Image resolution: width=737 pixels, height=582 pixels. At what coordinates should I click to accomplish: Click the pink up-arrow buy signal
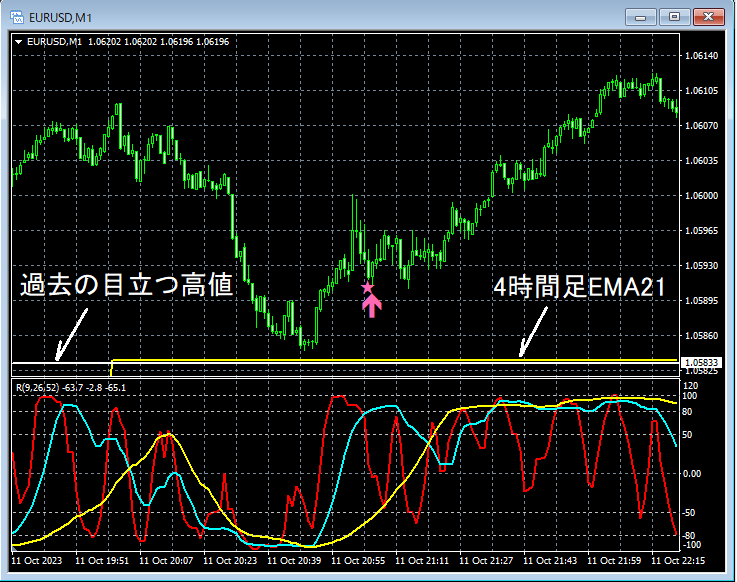(372, 306)
